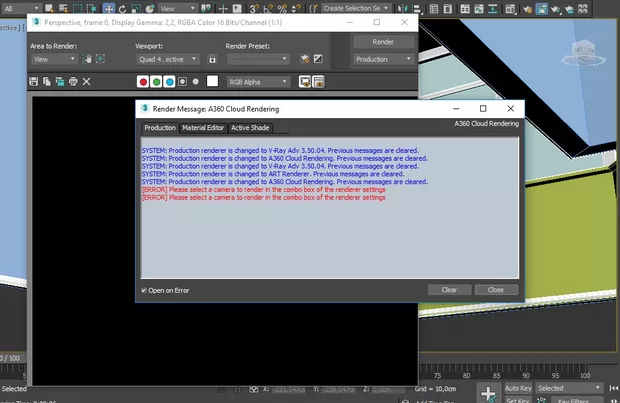The height and width of the screenshot is (403, 620).
Task: Click Y coordinate input field
Action: 338,389
